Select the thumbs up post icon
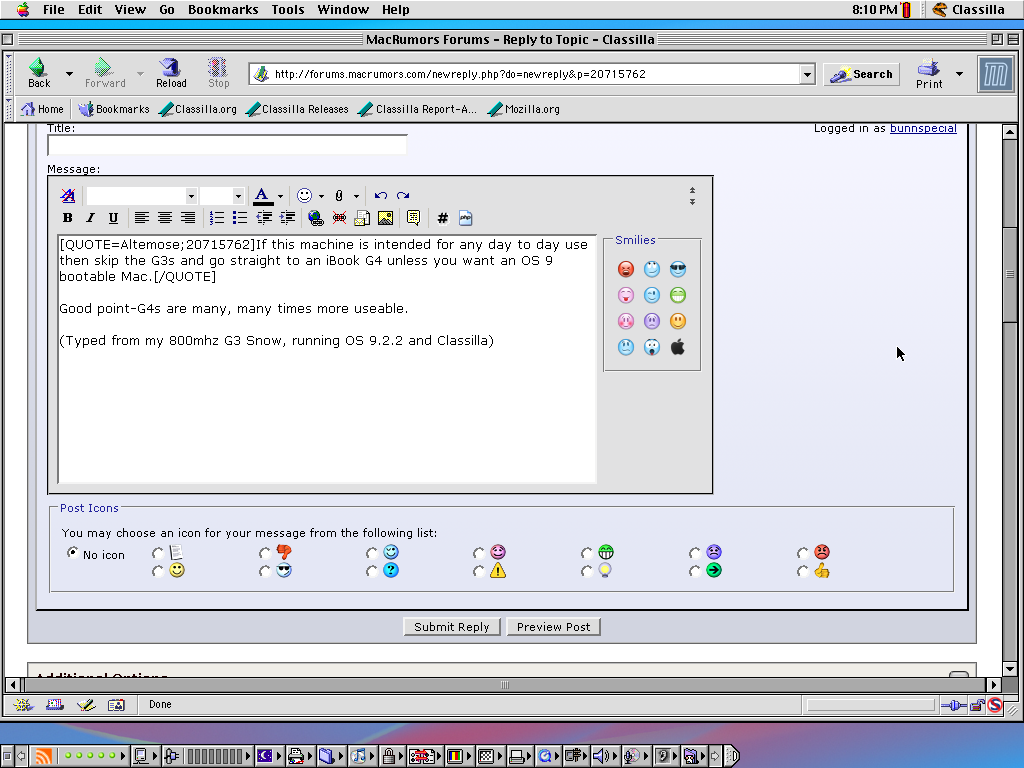The height and width of the screenshot is (768, 1024). coord(803,571)
